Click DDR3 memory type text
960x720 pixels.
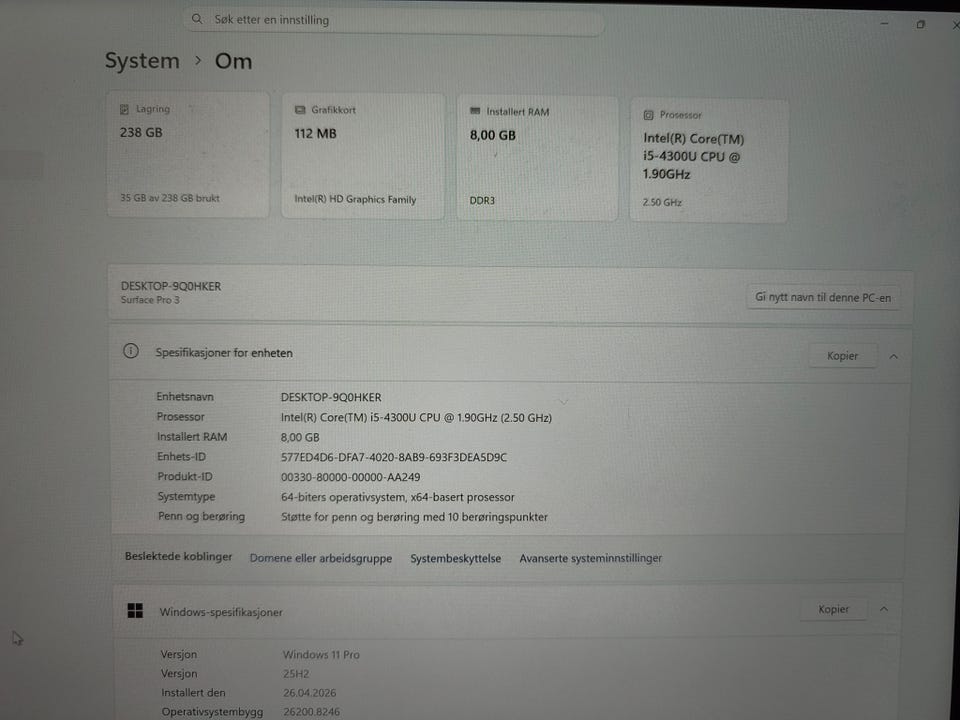pos(482,201)
